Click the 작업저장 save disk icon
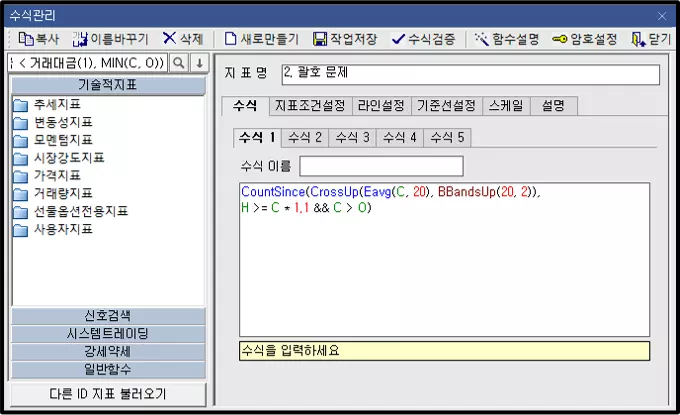The width and height of the screenshot is (680, 415). 320,39
